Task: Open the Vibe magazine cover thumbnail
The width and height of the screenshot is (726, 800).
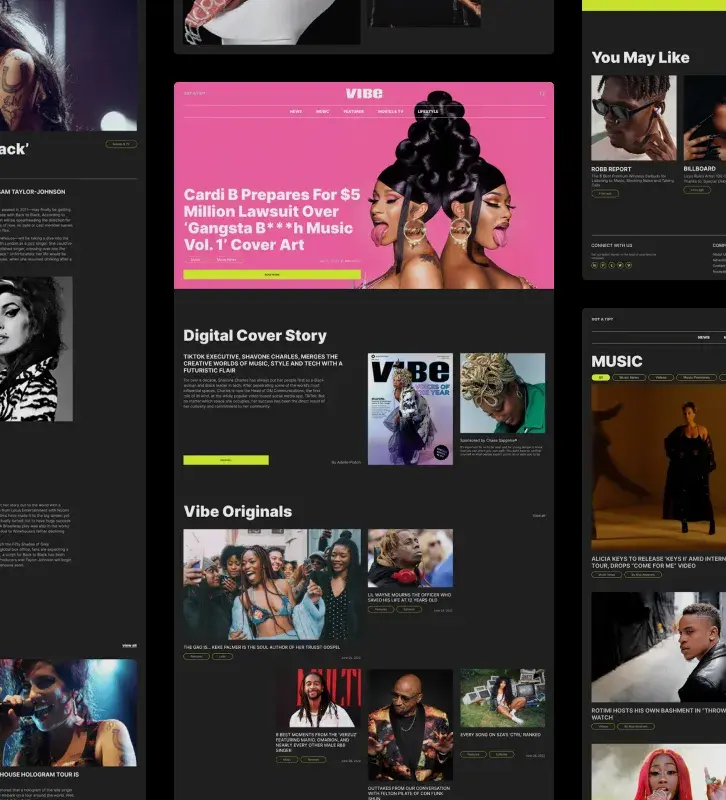Action: point(410,409)
